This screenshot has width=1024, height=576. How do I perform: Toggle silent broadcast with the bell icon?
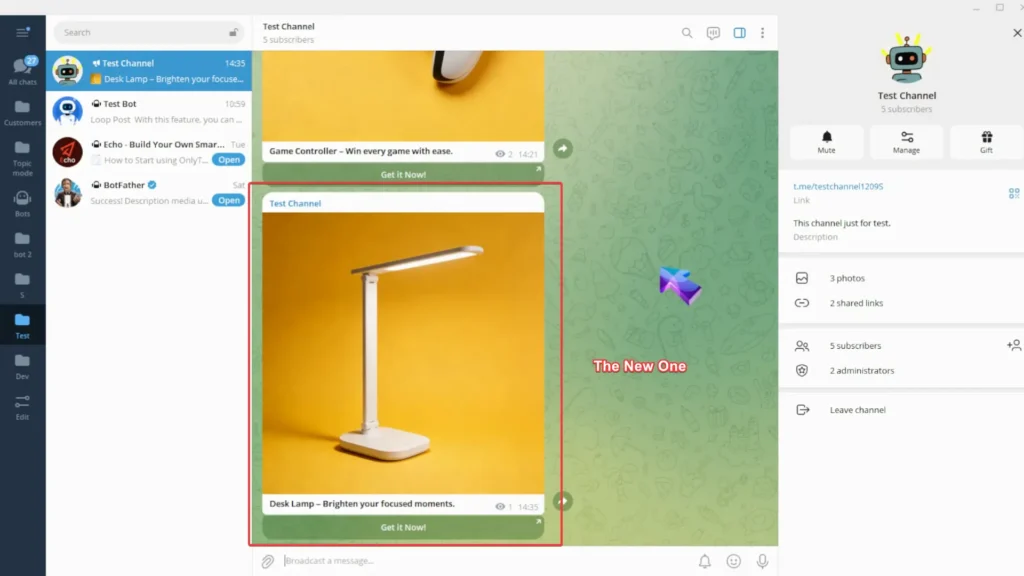point(706,561)
